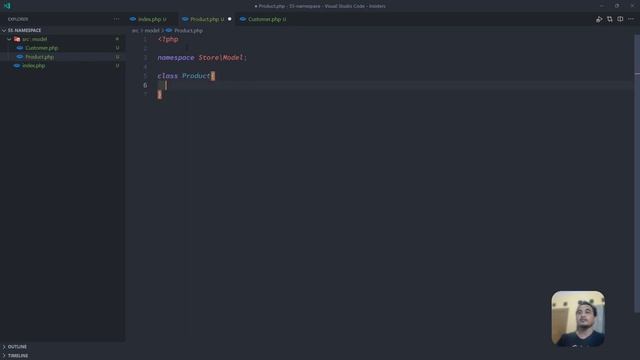Click the model breadcrumb segment
This screenshot has height=360, width=640.
click(x=152, y=31)
